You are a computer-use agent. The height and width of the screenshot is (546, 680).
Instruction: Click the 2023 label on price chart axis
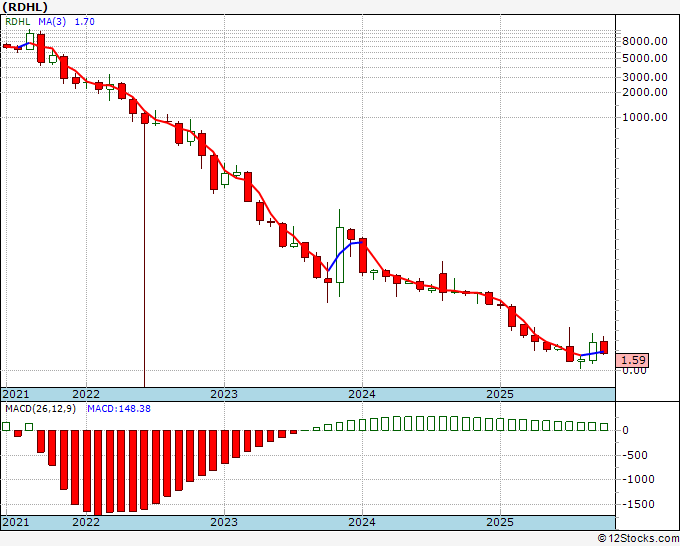[224, 394]
